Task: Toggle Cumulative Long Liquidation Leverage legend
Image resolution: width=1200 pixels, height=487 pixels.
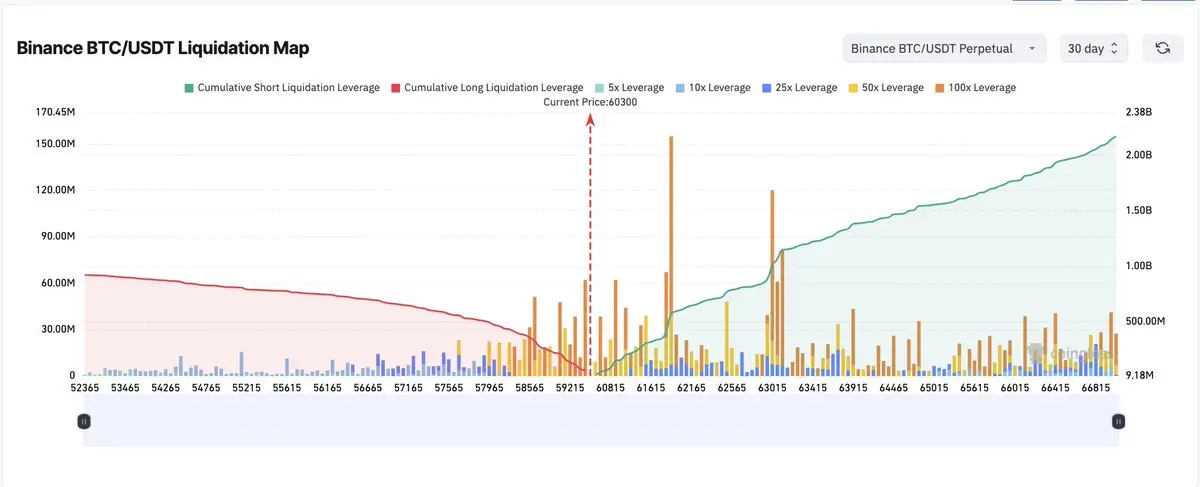Action: tap(487, 88)
